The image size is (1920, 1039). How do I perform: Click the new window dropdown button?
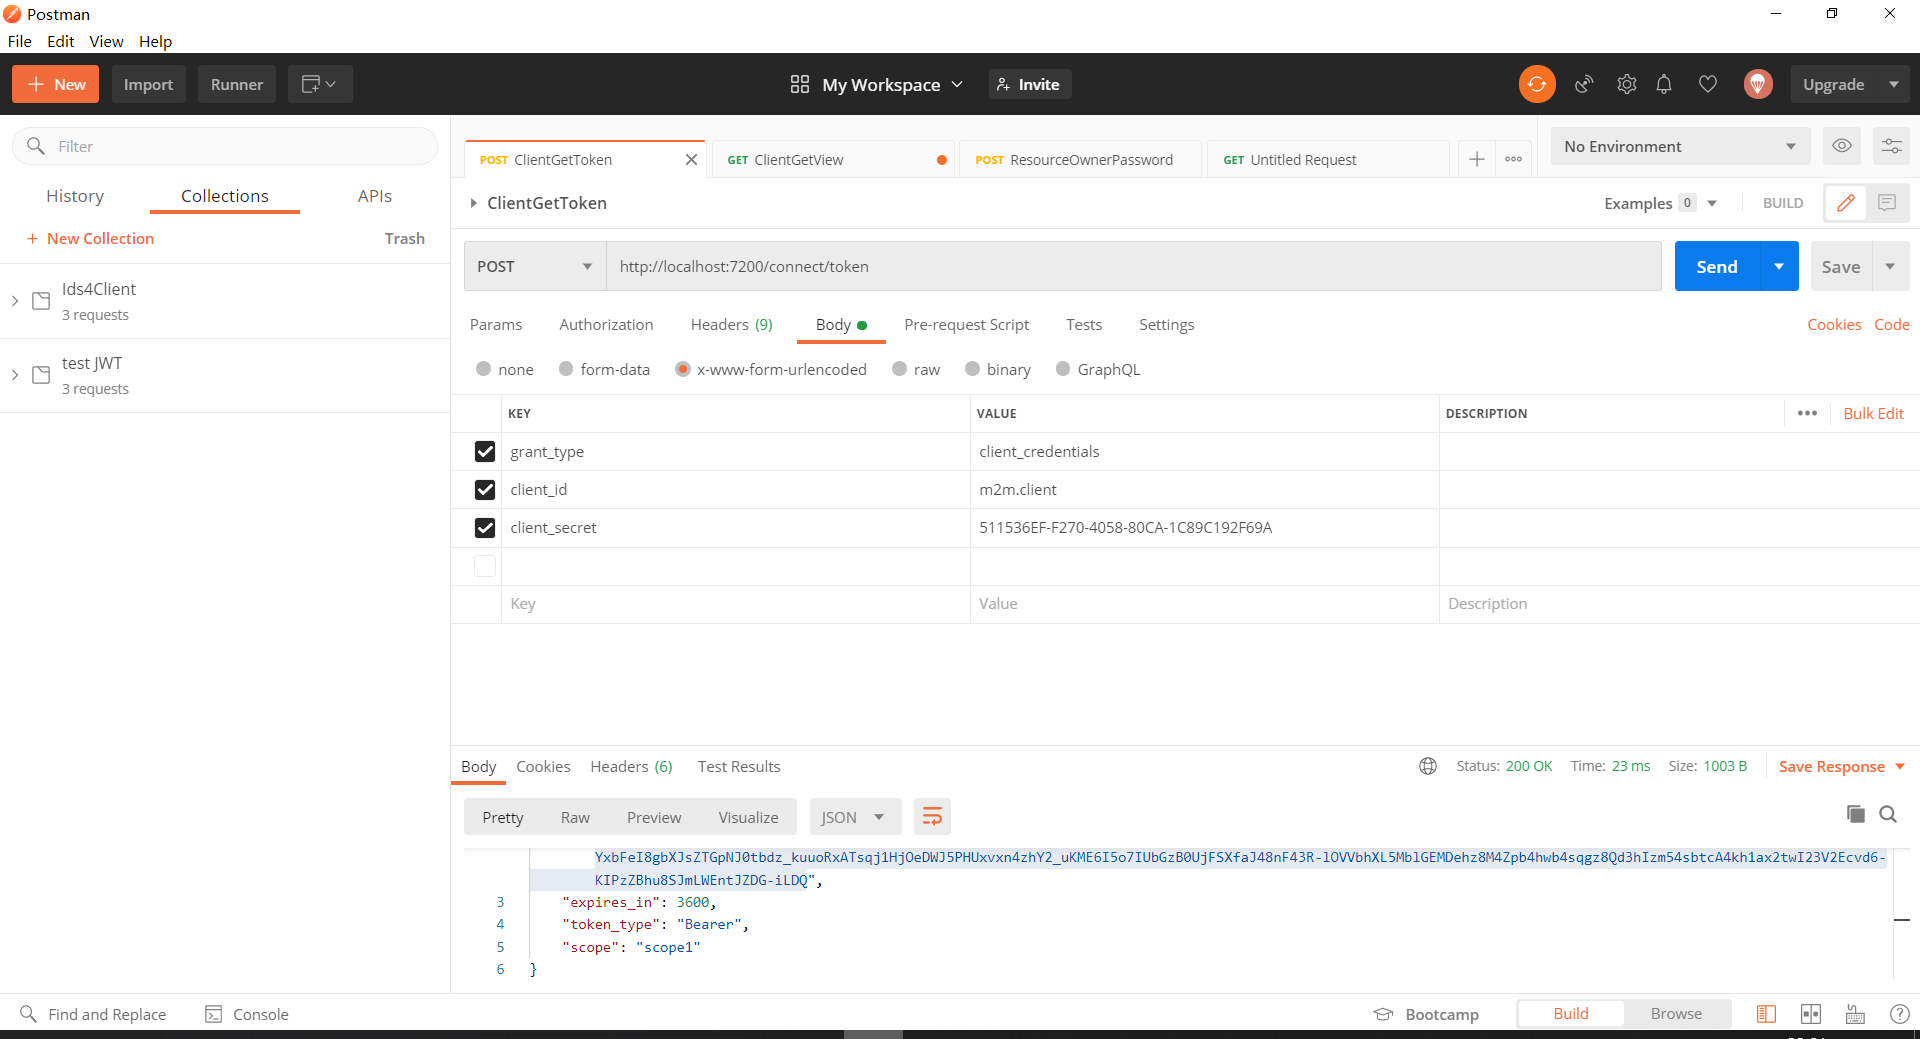320,84
